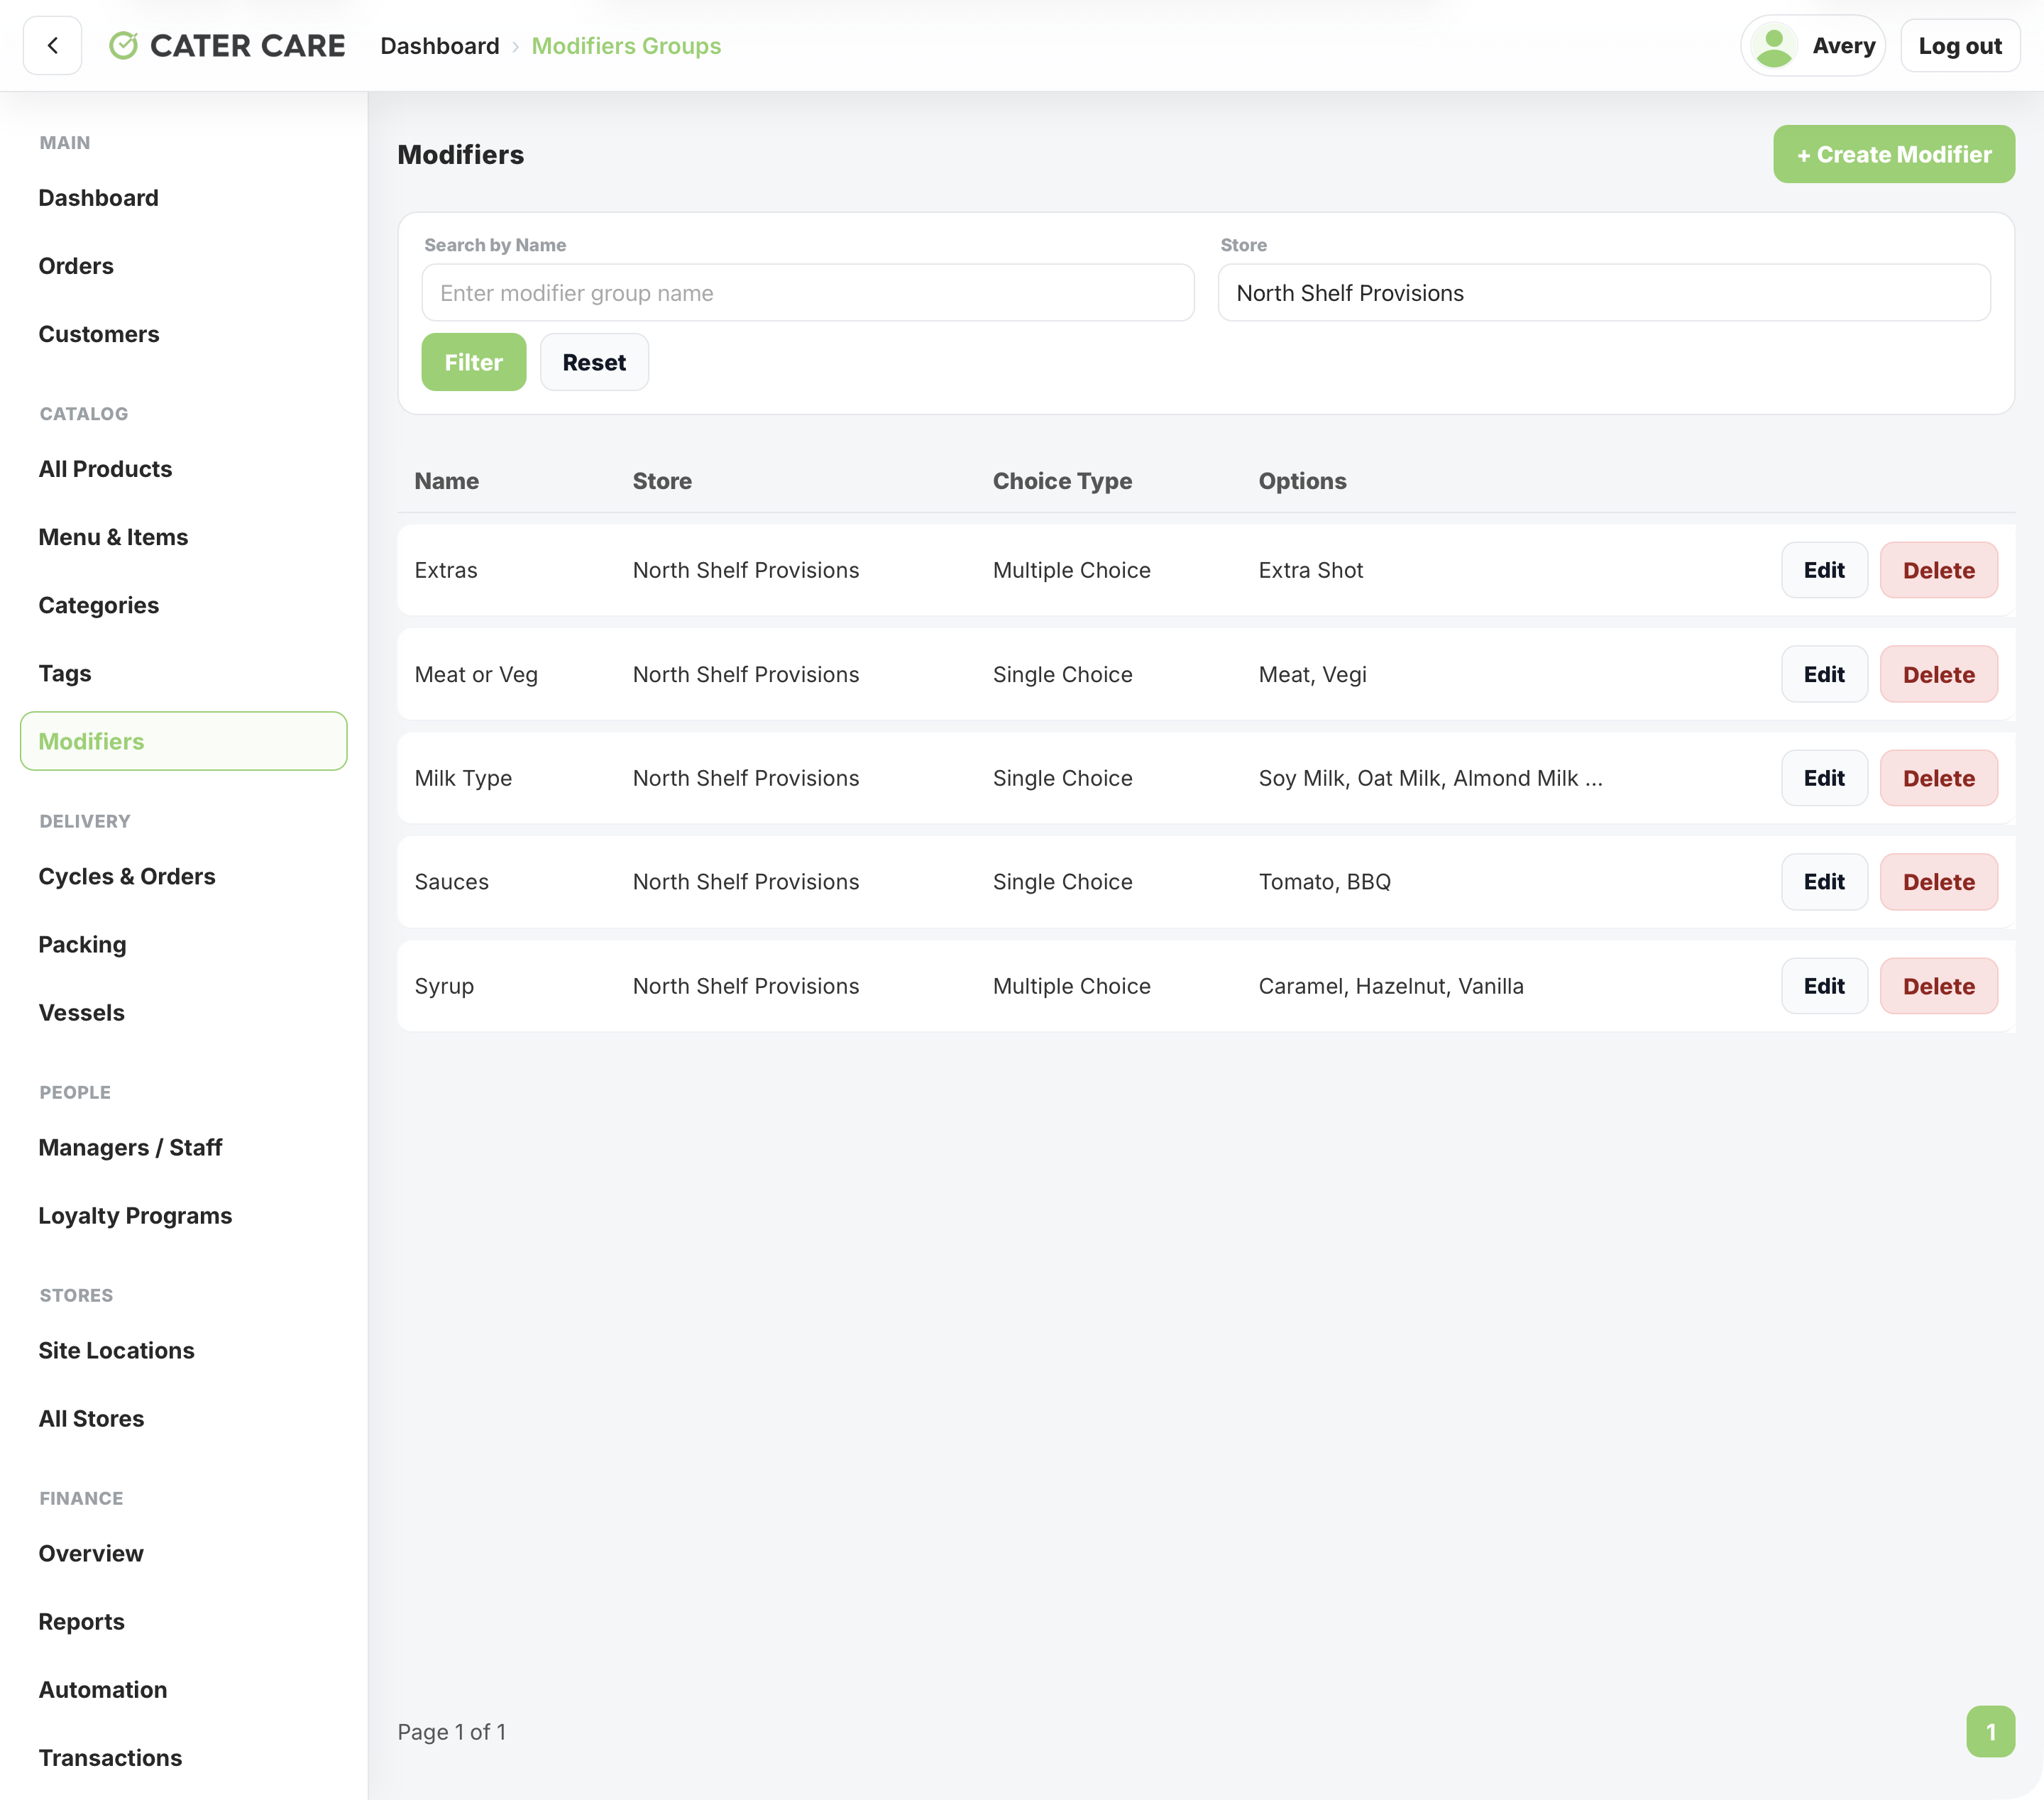The width and height of the screenshot is (2044, 1800).
Task: Select the Modifiers sidebar item
Action: 183,741
